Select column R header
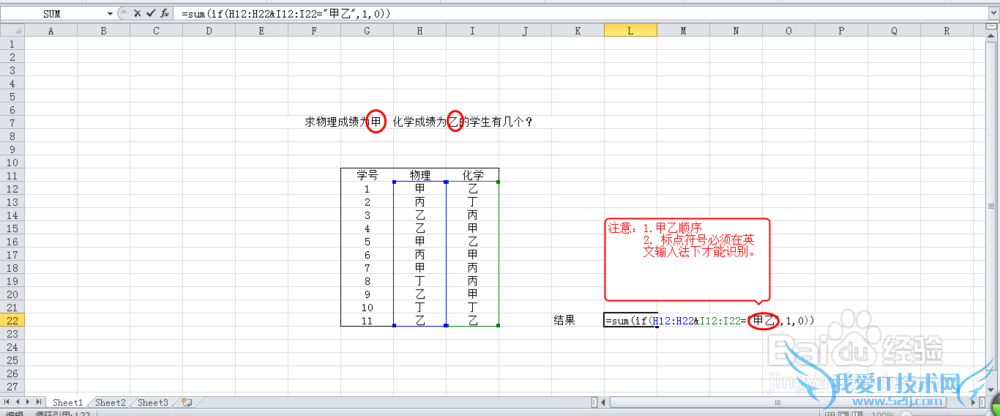This screenshot has height=416, width=1000. pos(946,31)
